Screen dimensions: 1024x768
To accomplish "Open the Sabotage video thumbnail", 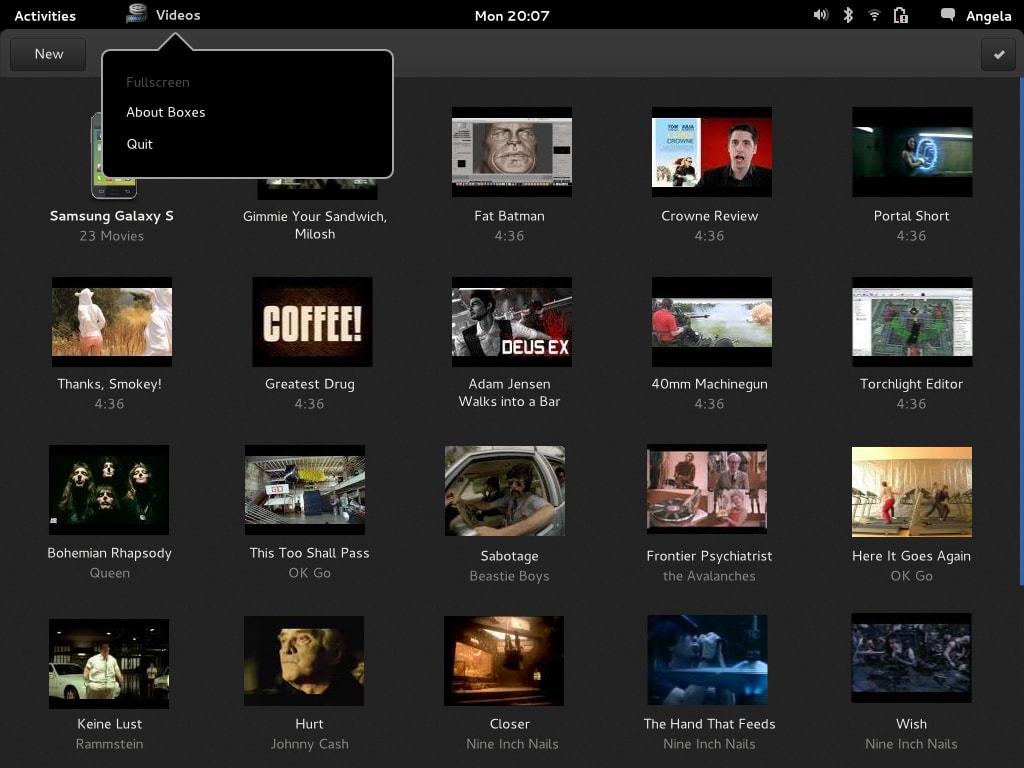I will point(505,491).
